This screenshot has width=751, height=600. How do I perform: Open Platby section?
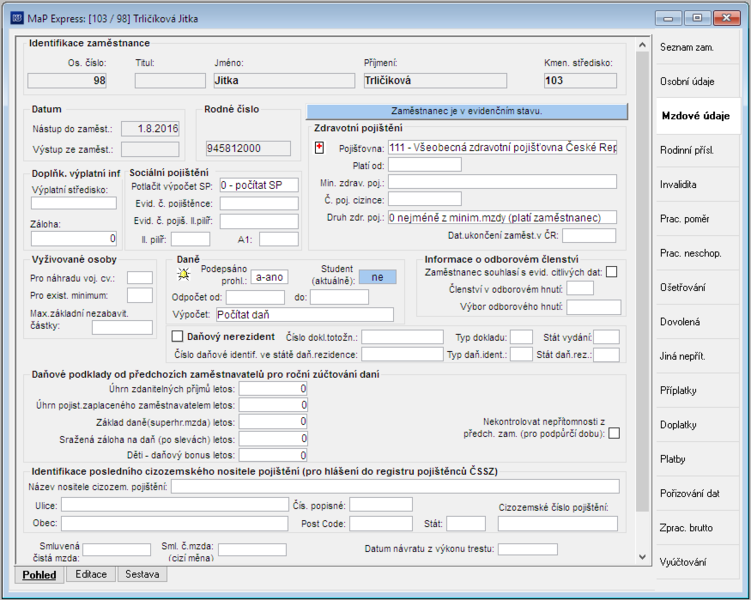coord(697,459)
